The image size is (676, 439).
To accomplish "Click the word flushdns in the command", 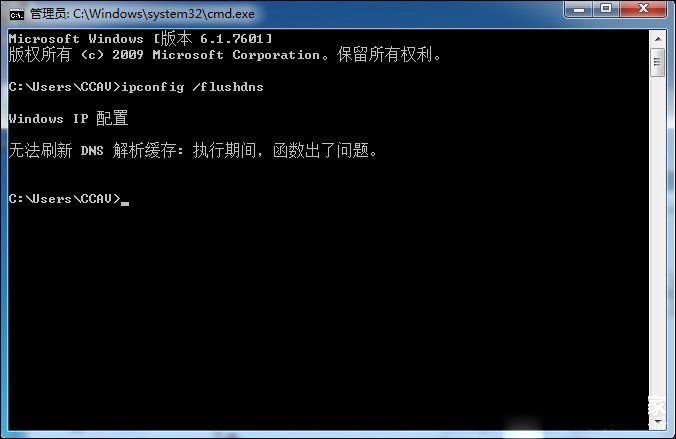I will tap(232, 87).
